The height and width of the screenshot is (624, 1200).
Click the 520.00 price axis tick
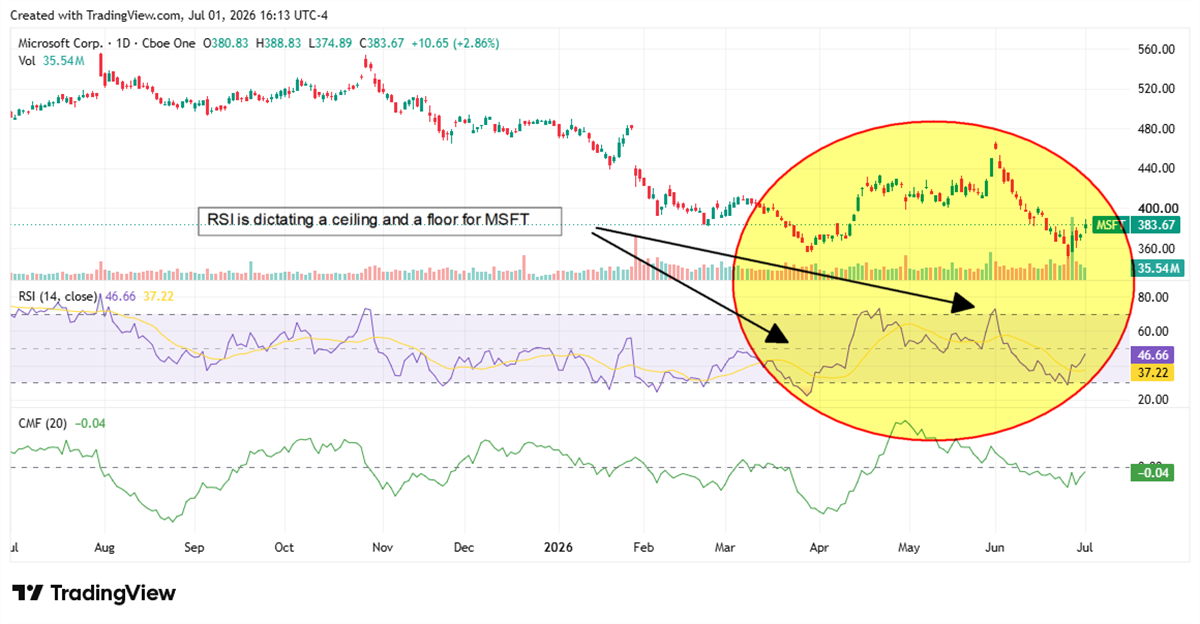point(1155,89)
